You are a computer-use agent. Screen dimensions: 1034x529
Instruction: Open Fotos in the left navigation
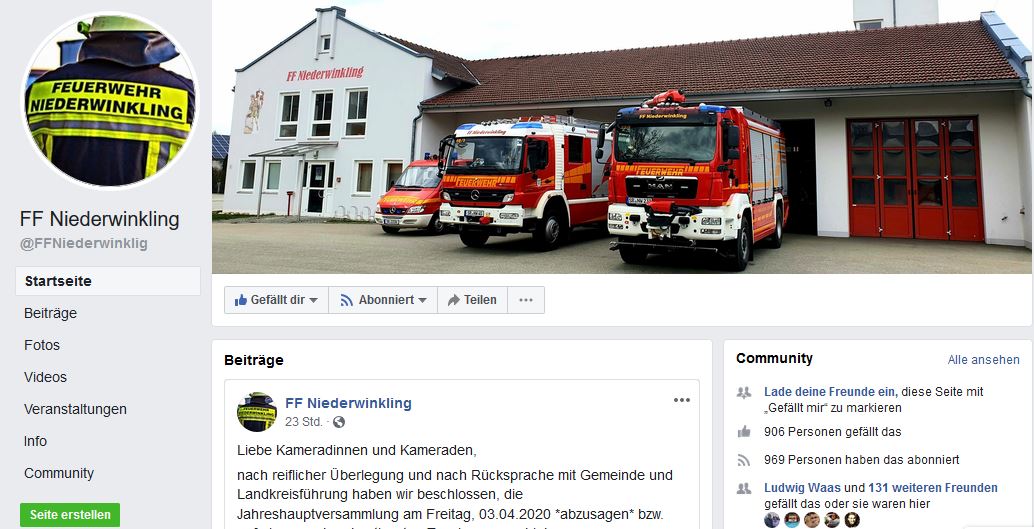42,345
